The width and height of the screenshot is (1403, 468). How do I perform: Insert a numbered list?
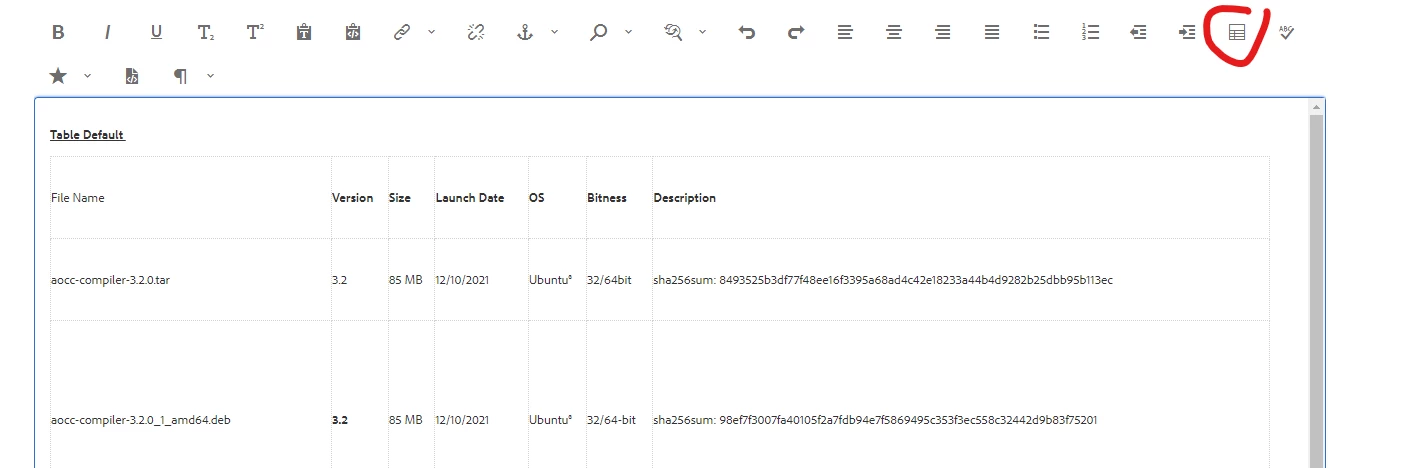[1090, 32]
